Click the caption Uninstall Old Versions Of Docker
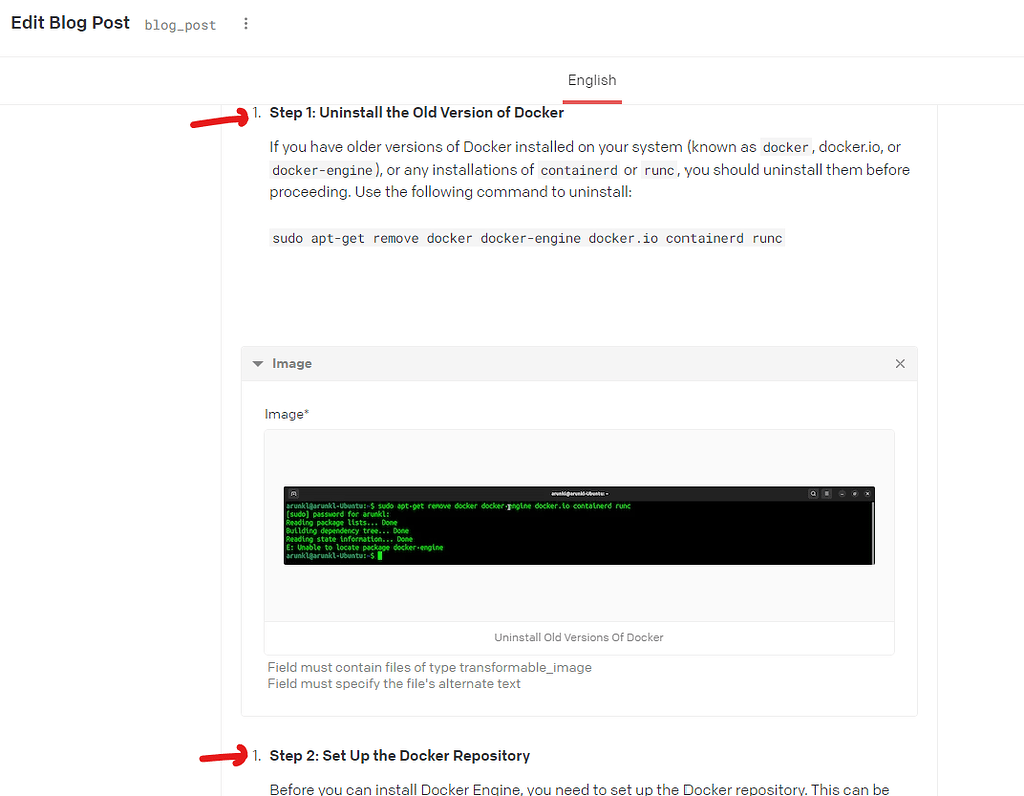This screenshot has width=1024, height=796. point(579,637)
